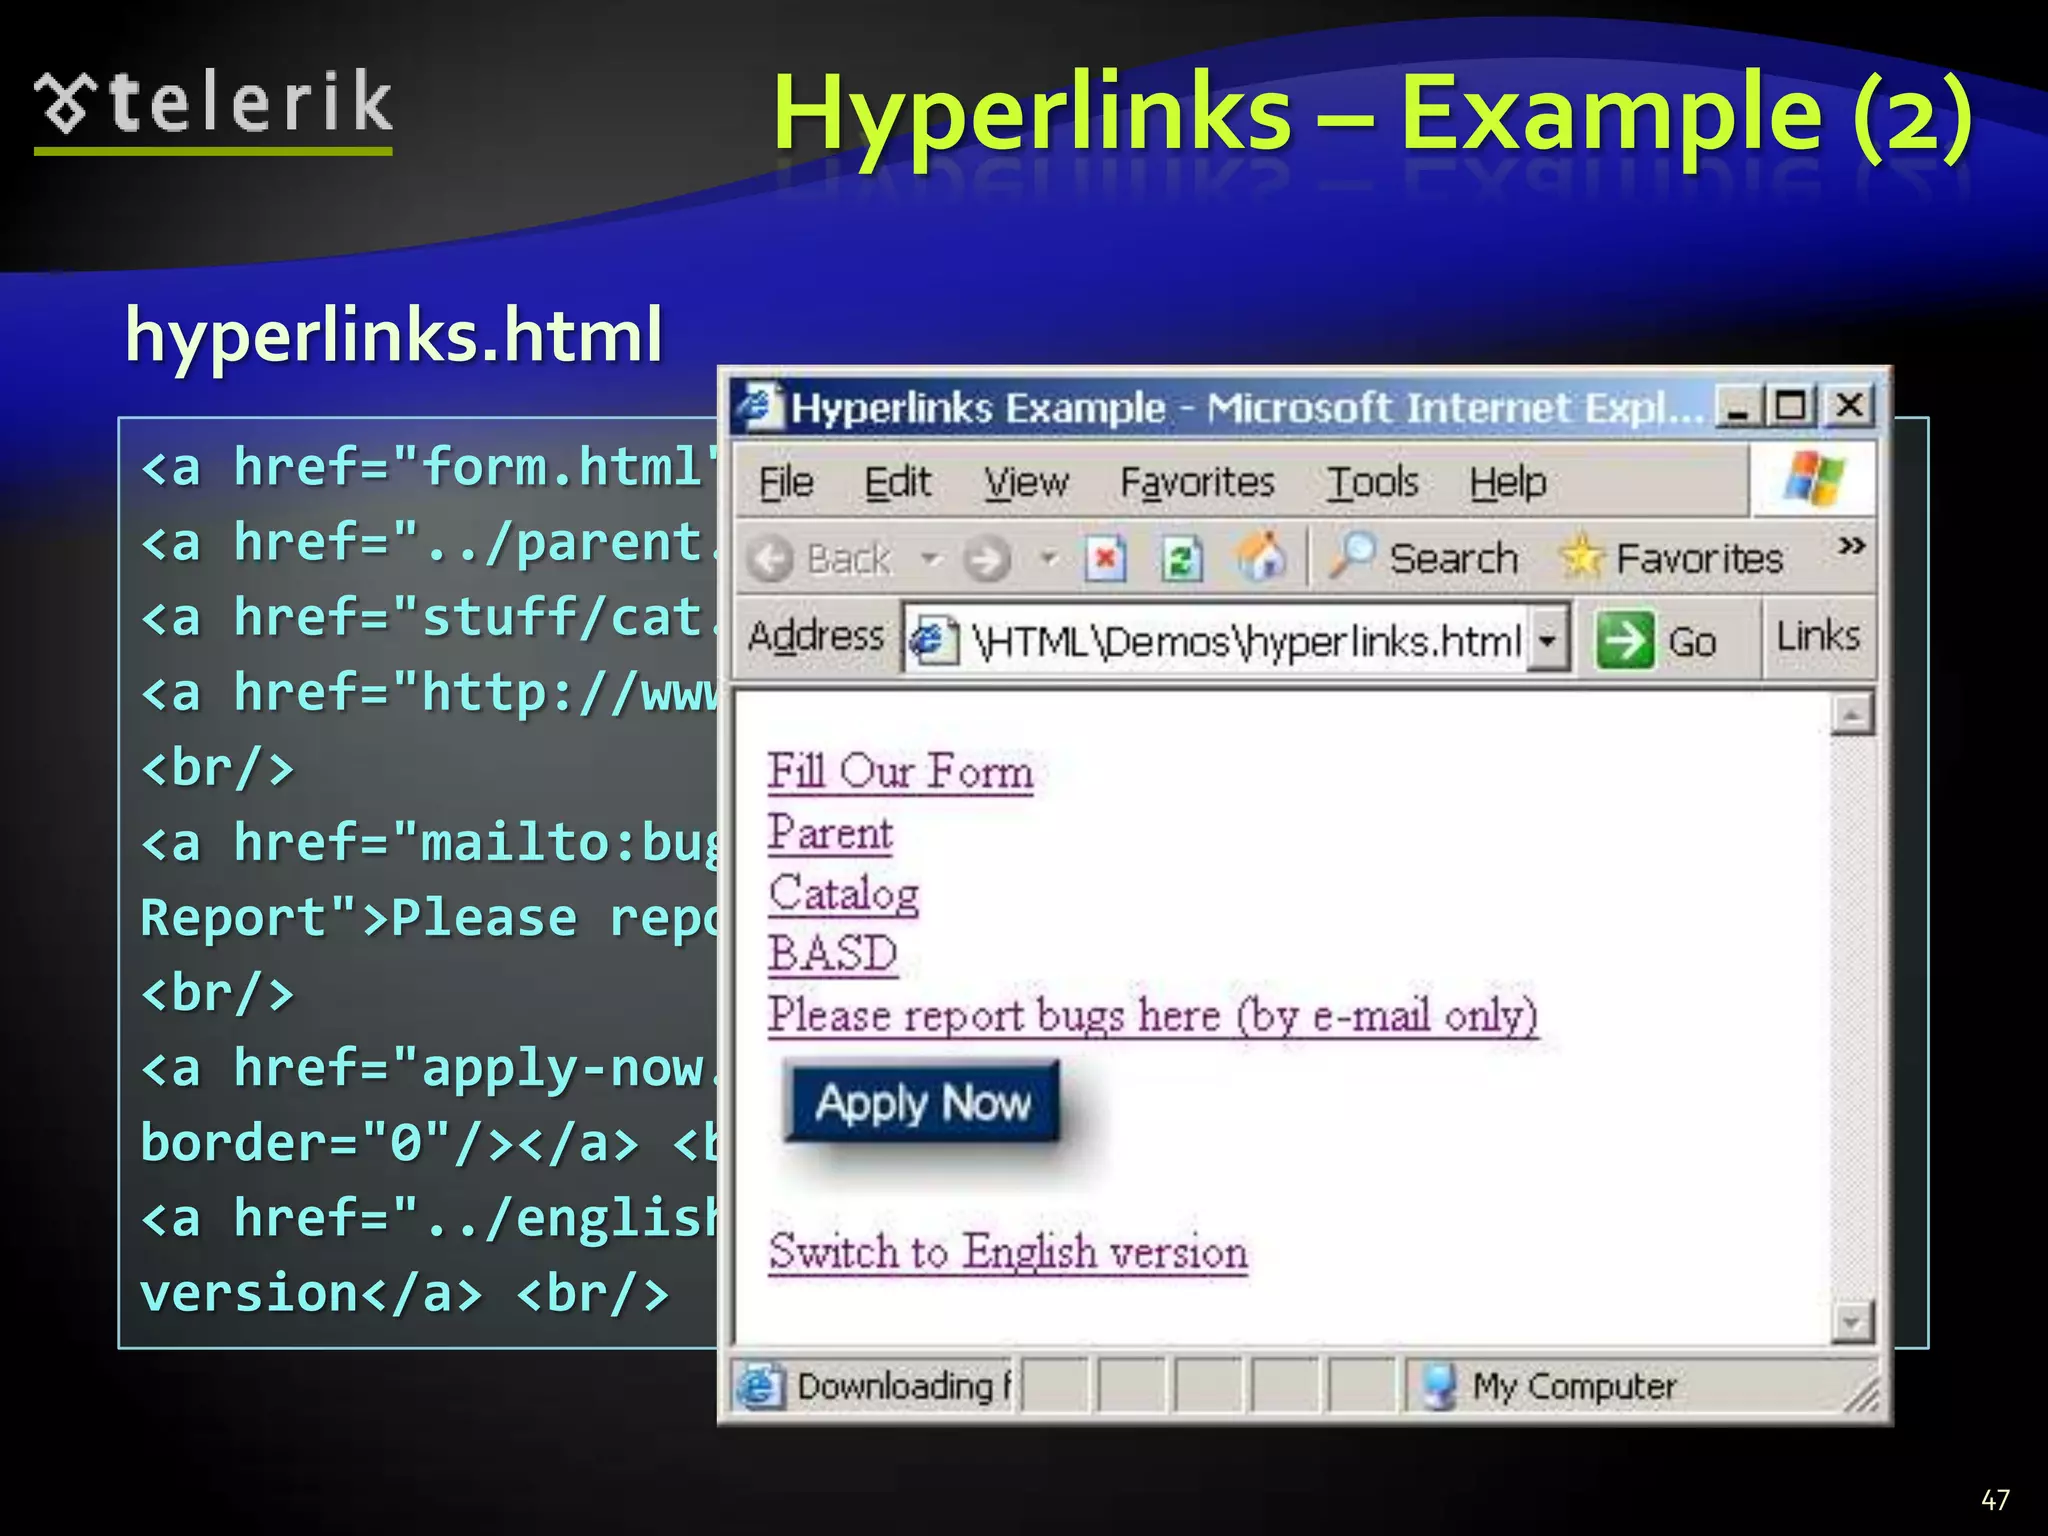Open Favorites star in toolbar

coord(1581,557)
